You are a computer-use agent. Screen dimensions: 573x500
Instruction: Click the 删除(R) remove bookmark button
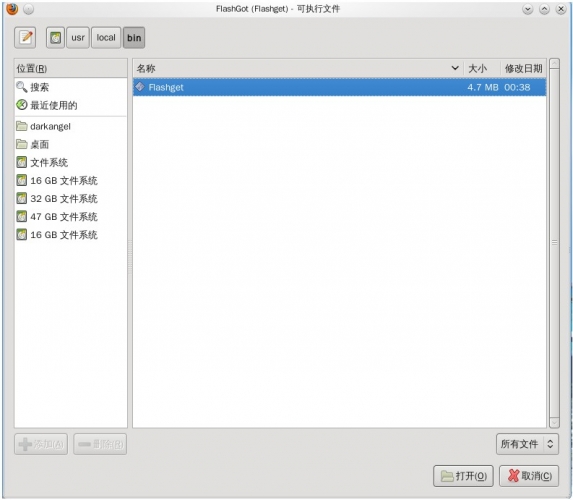tap(100, 444)
